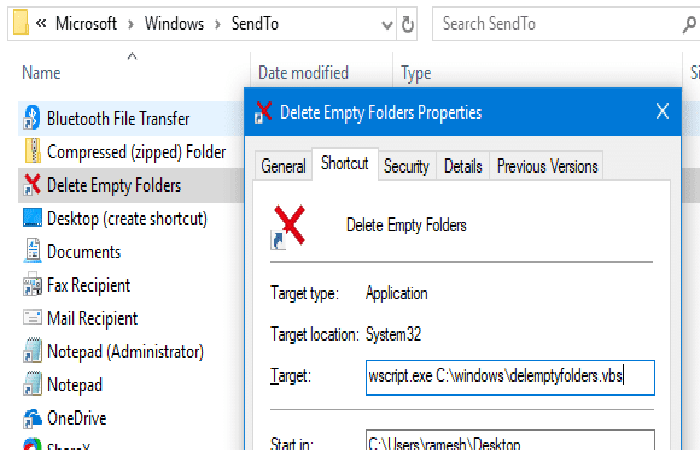Viewport: 700px width, 450px height.
Task: Open the Previous Versions tab
Action: [547, 166]
